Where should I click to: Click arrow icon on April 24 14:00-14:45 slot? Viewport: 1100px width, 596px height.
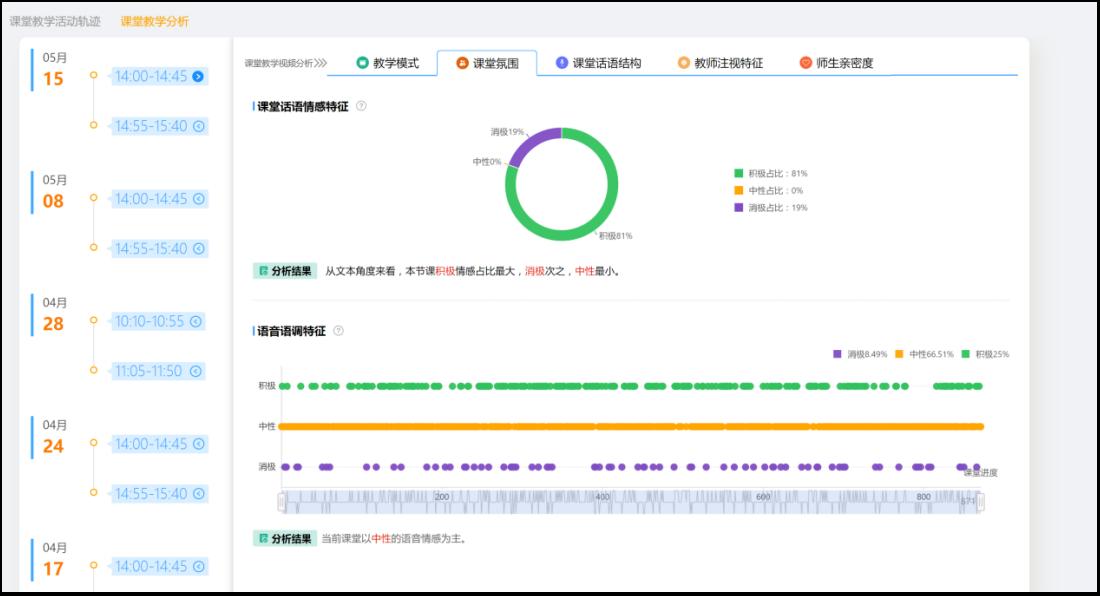(198, 444)
